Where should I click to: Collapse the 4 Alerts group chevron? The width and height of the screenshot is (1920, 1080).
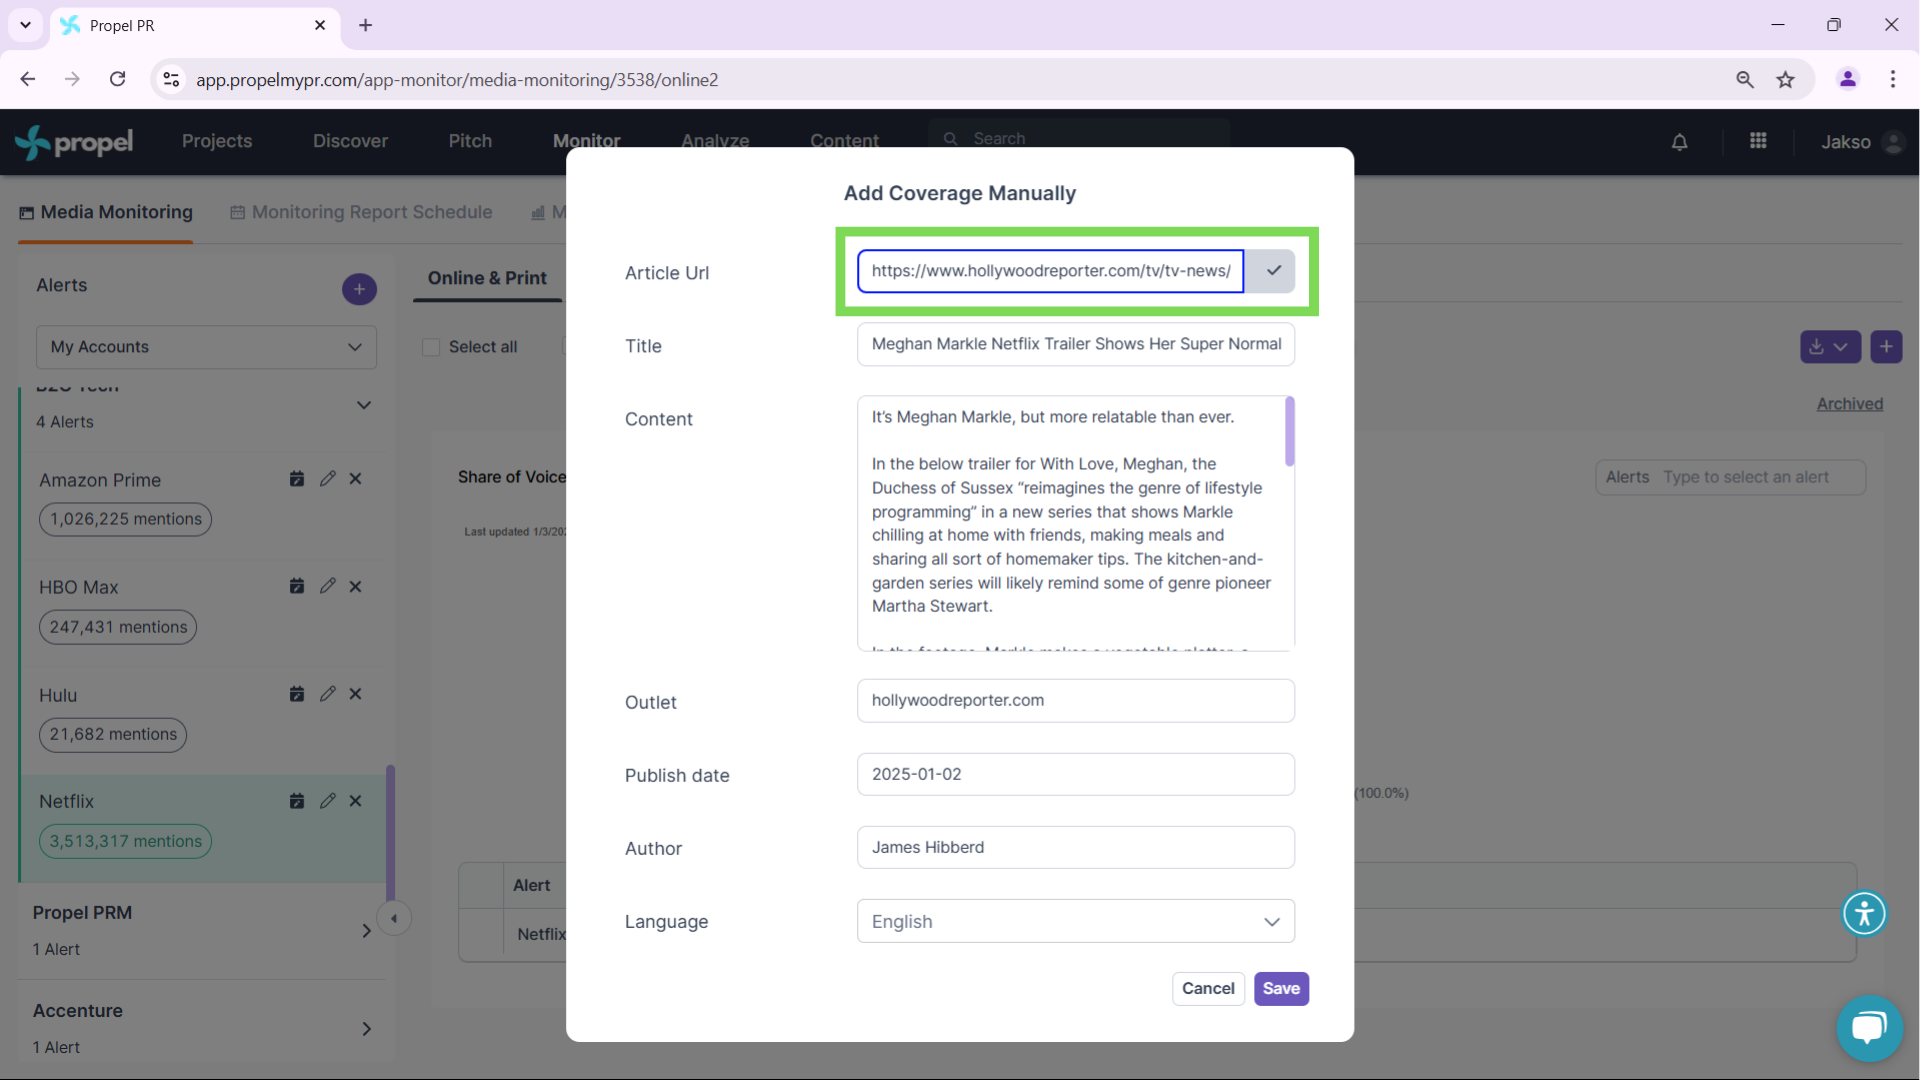point(364,405)
